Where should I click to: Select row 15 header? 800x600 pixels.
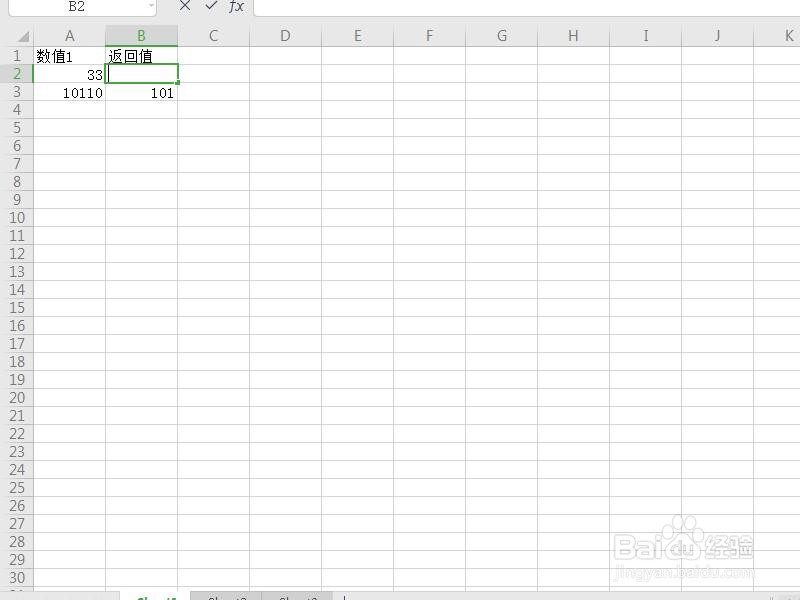pos(17,308)
